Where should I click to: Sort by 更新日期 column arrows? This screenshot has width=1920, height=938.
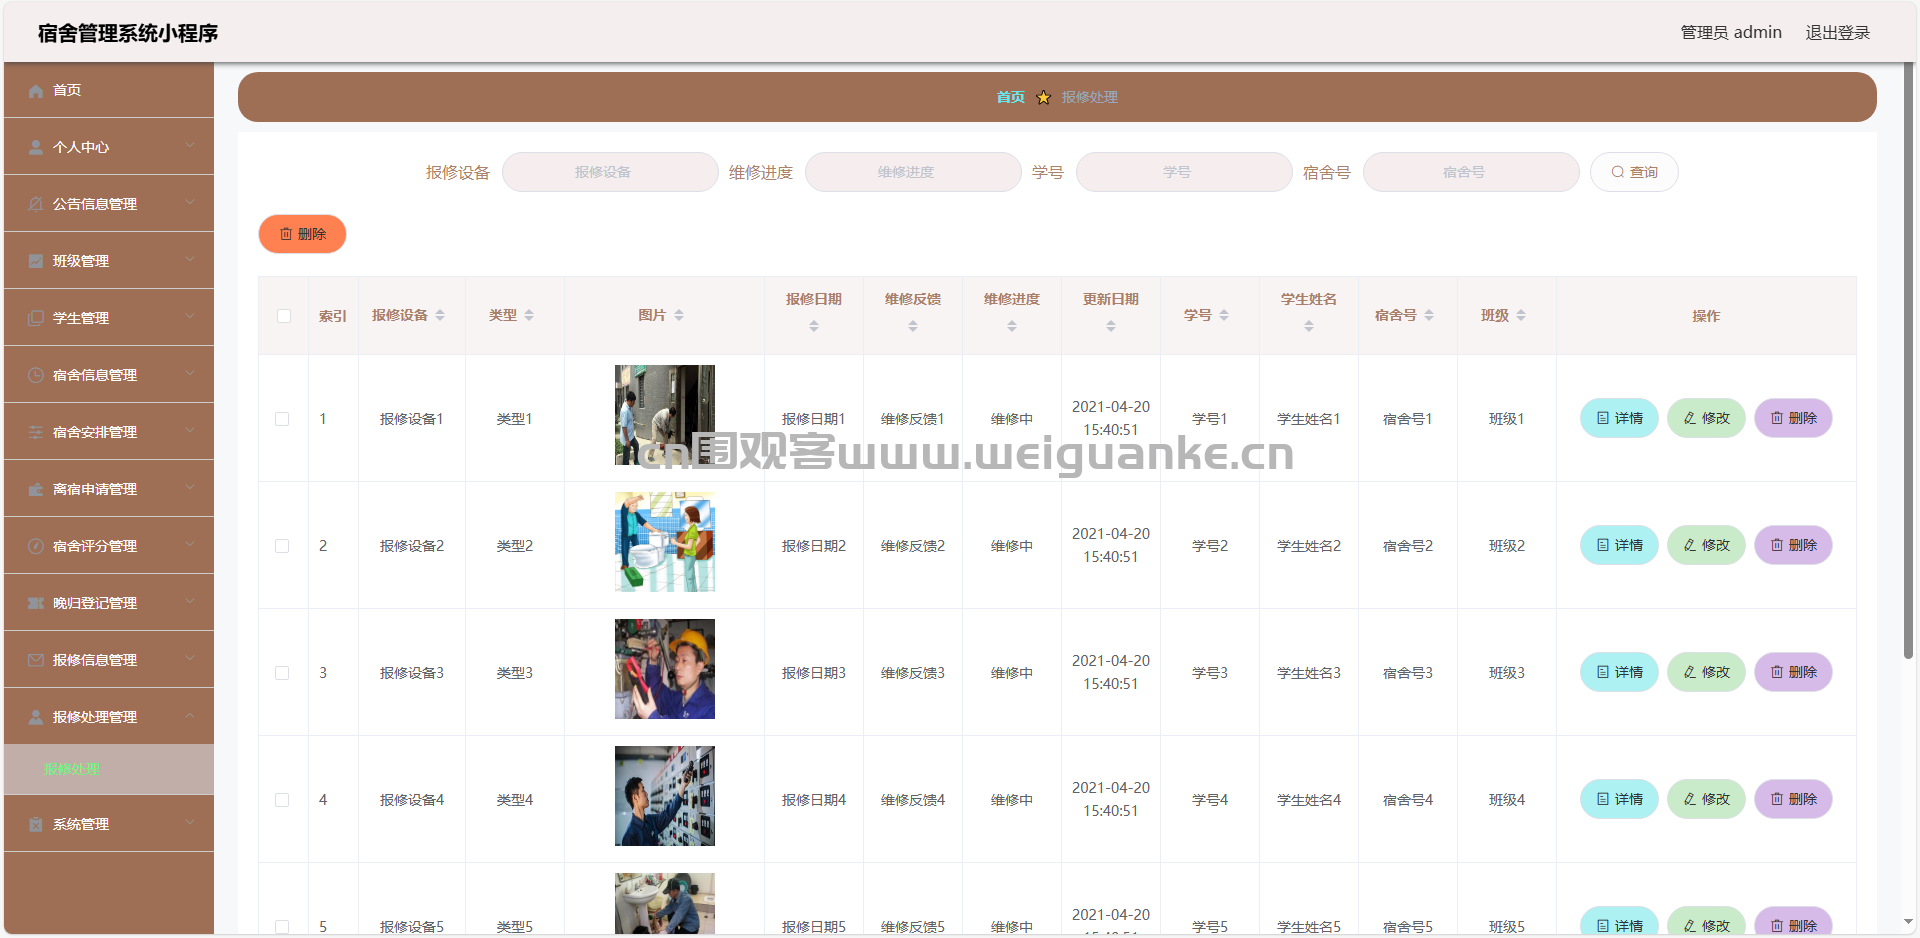[x=1111, y=327]
